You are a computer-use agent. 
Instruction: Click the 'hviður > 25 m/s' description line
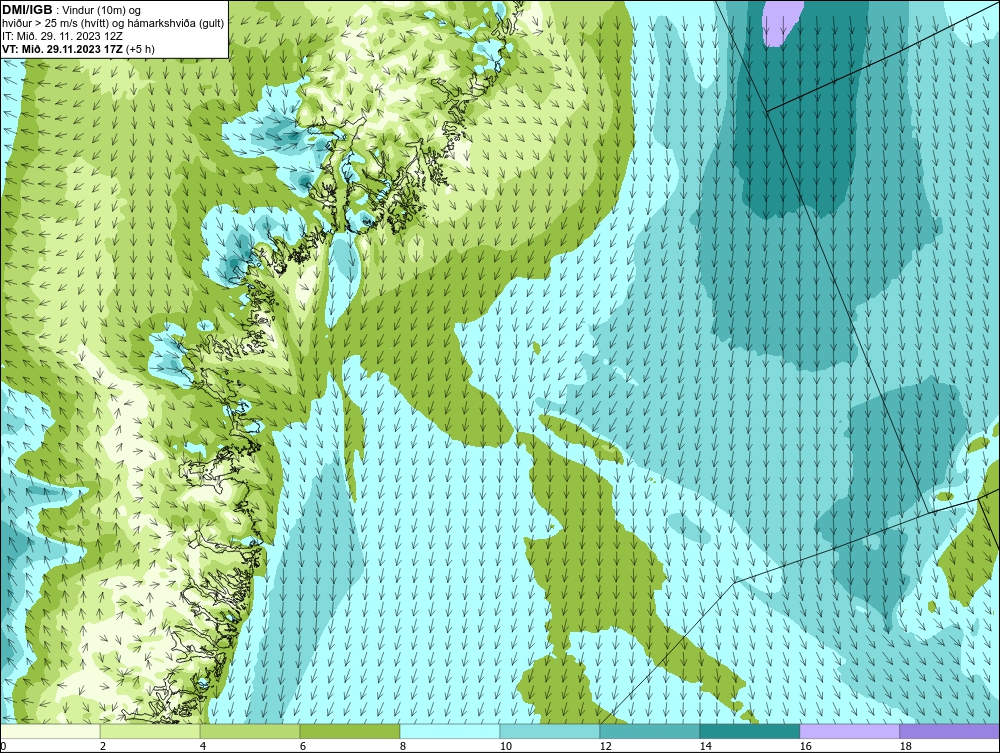coord(113,23)
